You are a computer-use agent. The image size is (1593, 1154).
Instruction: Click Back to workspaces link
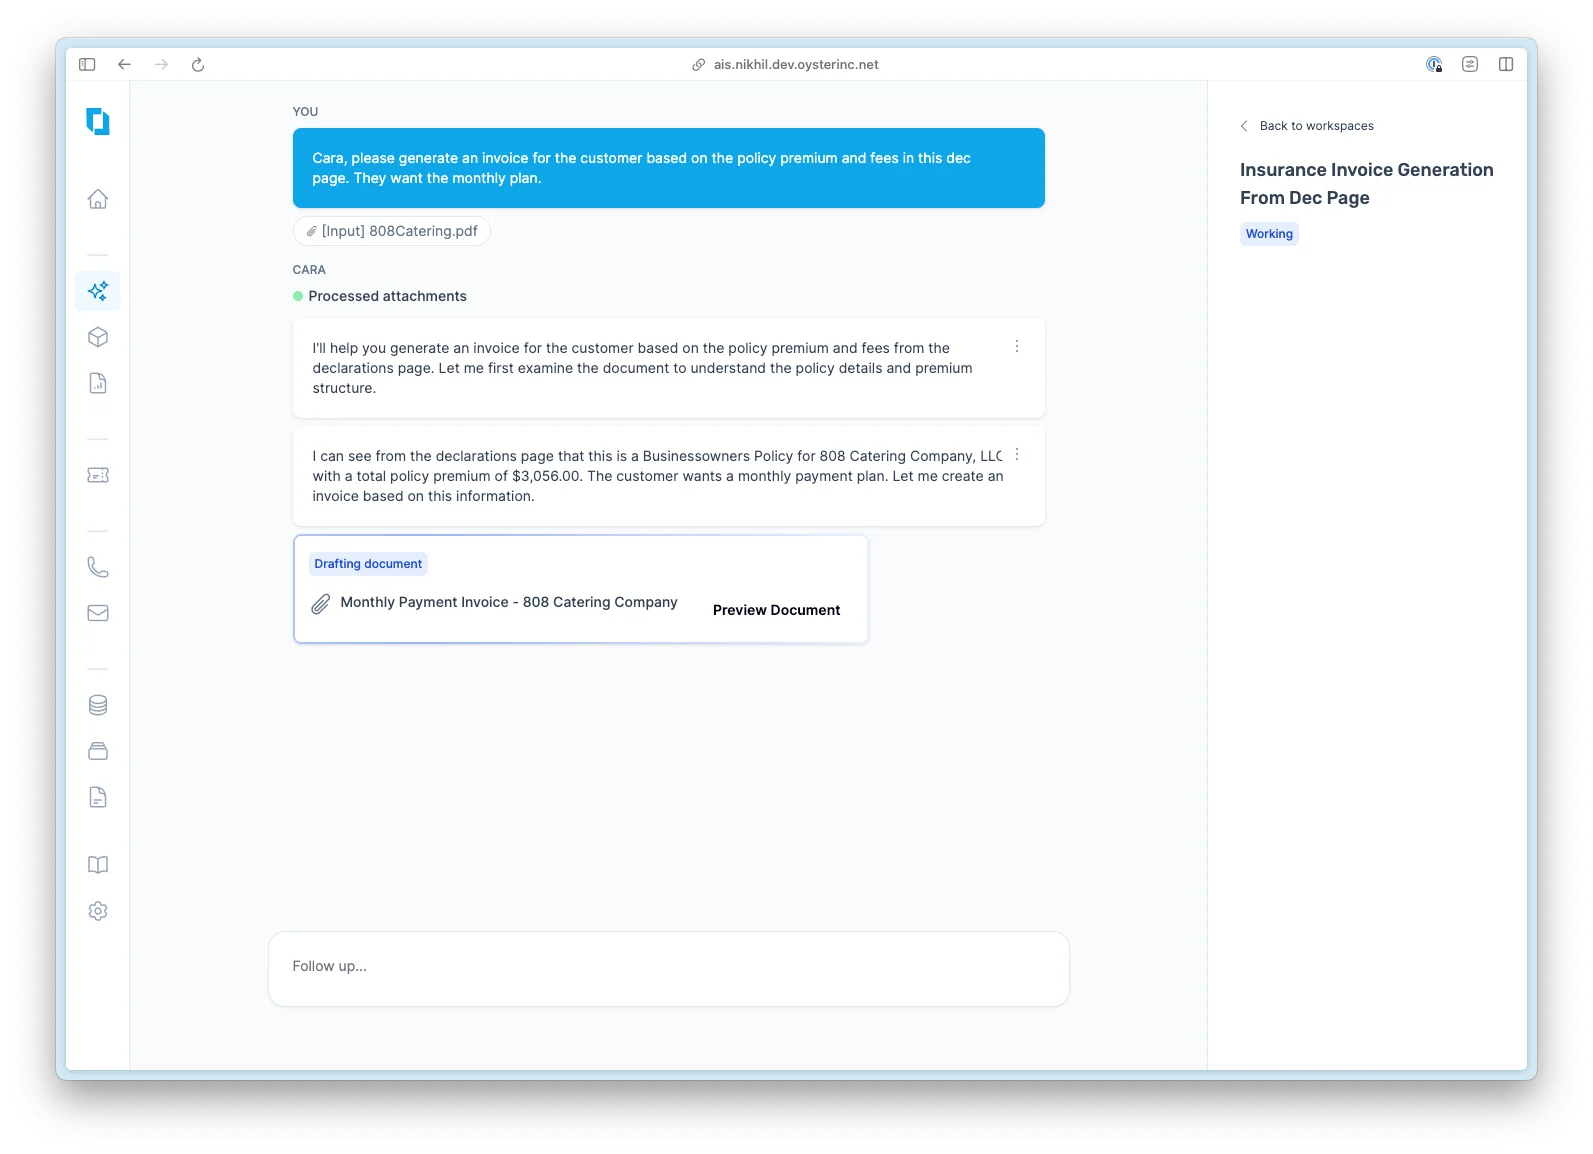1307,126
